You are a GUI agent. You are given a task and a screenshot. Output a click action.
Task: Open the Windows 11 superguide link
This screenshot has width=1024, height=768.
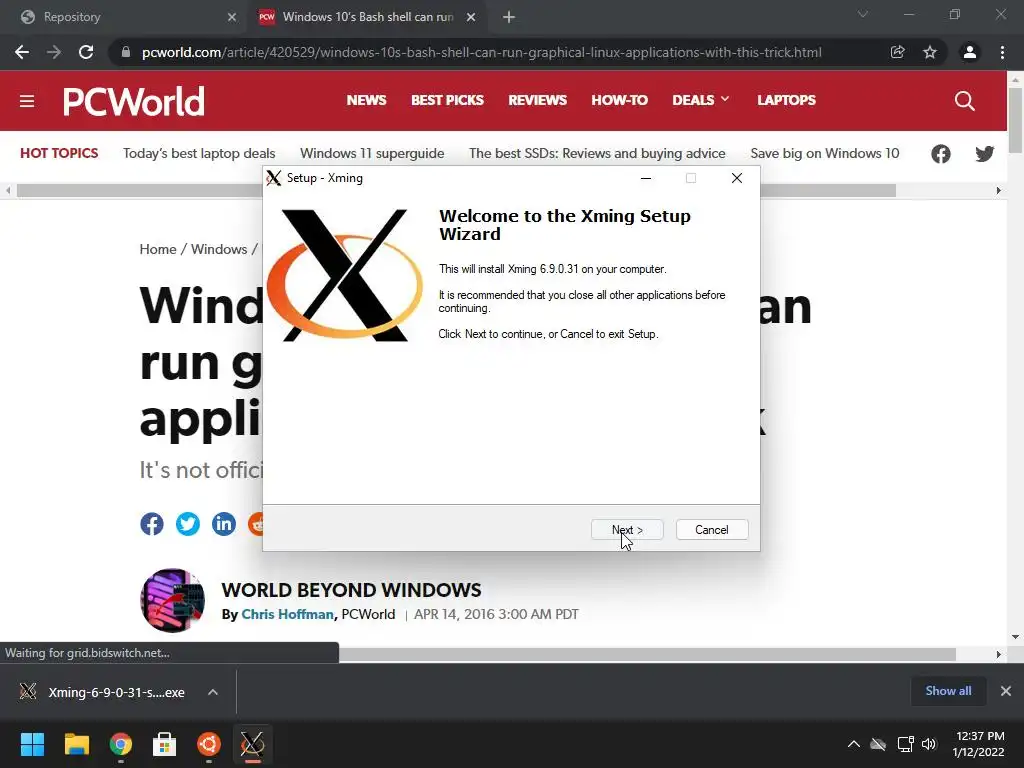372,153
